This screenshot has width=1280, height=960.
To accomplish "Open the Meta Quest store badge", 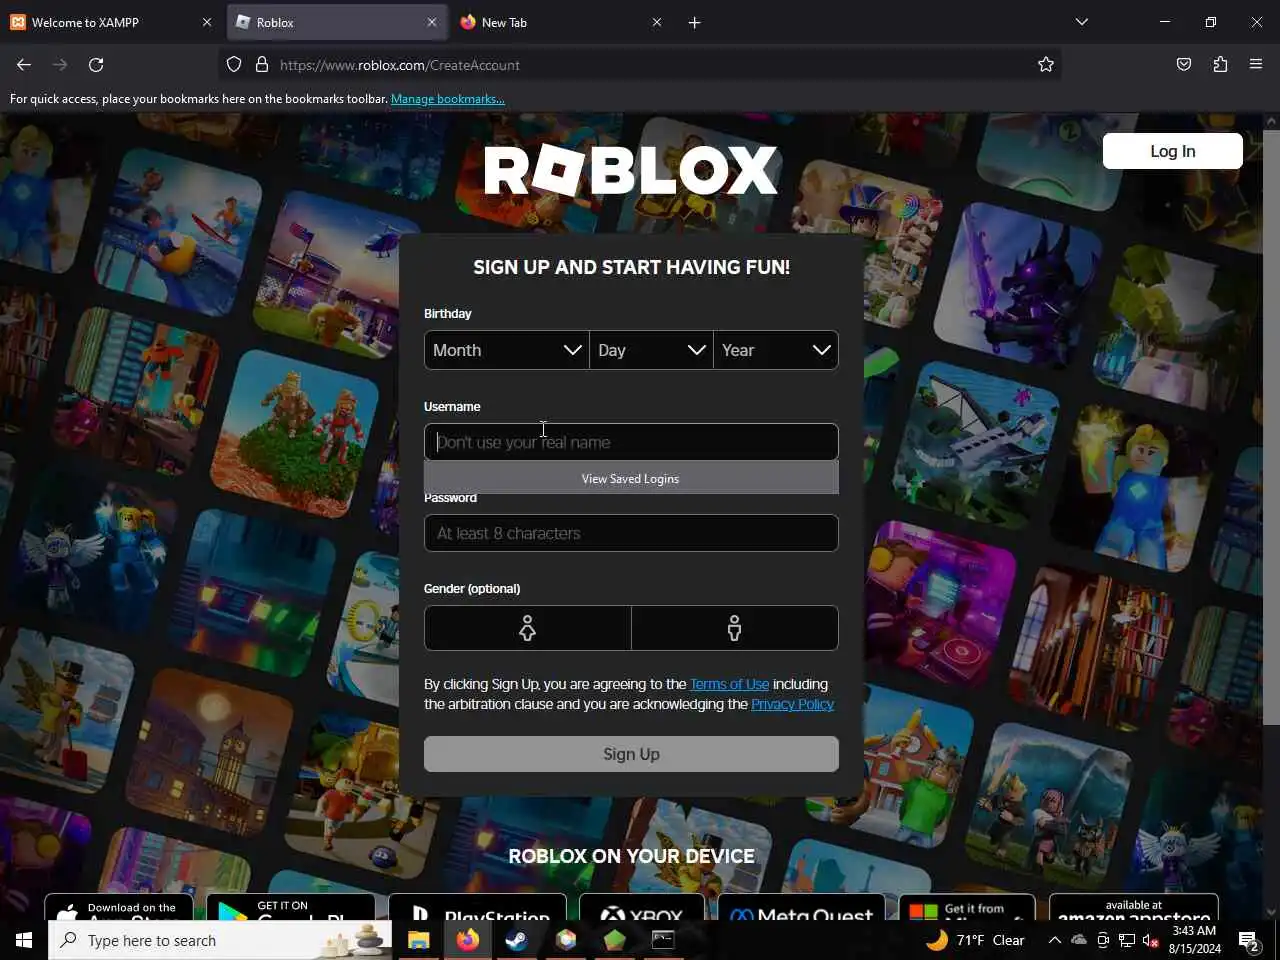I will coord(801,907).
